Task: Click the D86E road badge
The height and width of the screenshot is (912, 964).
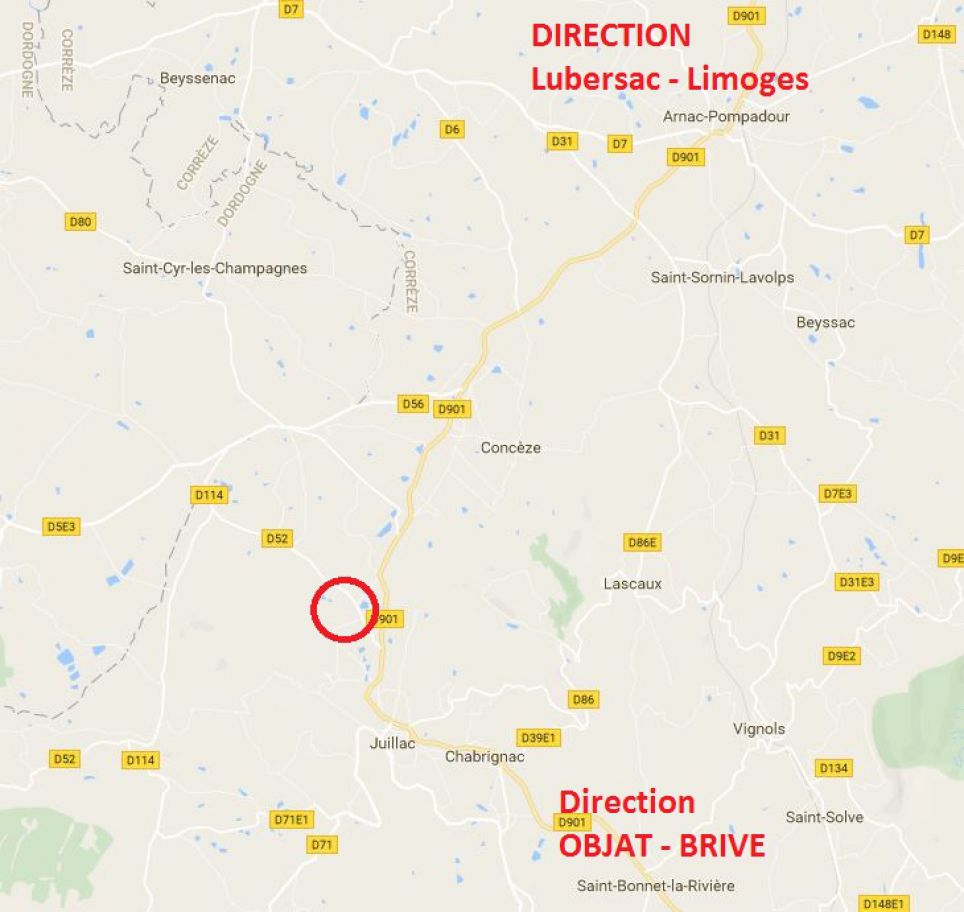Action: point(642,542)
